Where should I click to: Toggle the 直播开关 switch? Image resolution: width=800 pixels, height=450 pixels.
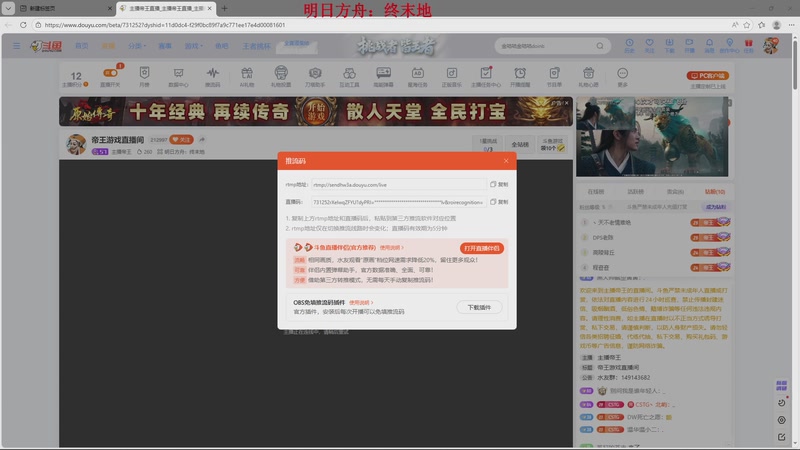[110, 73]
